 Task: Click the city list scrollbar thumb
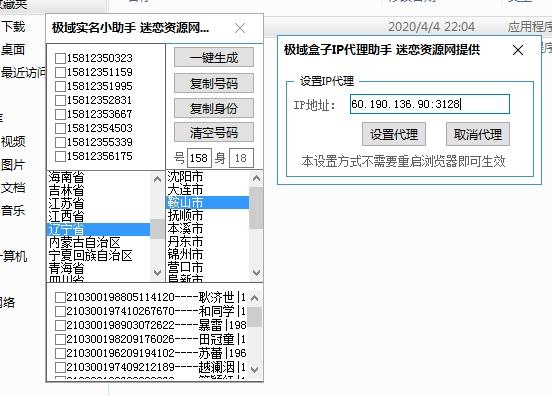tap(256, 208)
